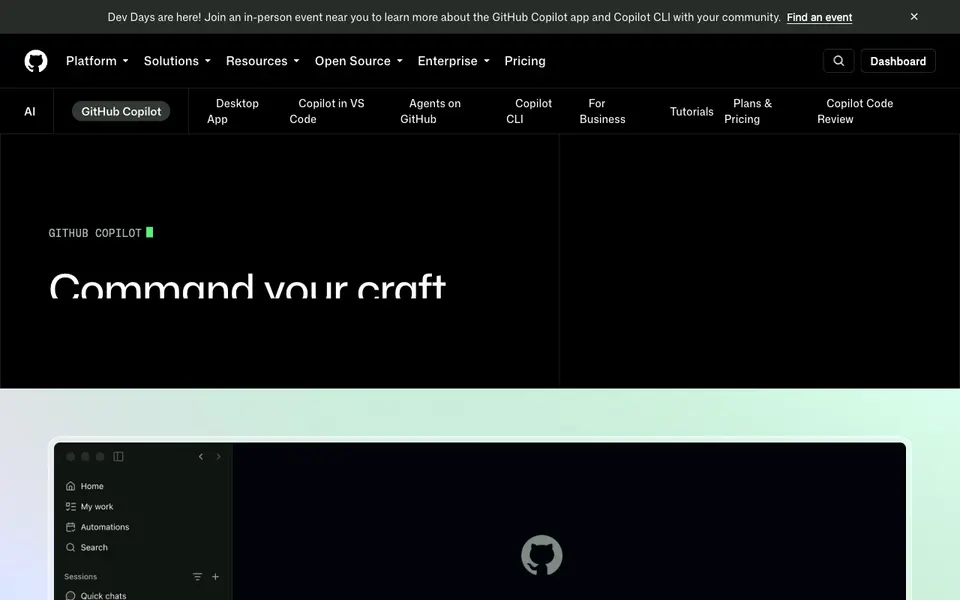Add a new session with plus icon

point(216,577)
